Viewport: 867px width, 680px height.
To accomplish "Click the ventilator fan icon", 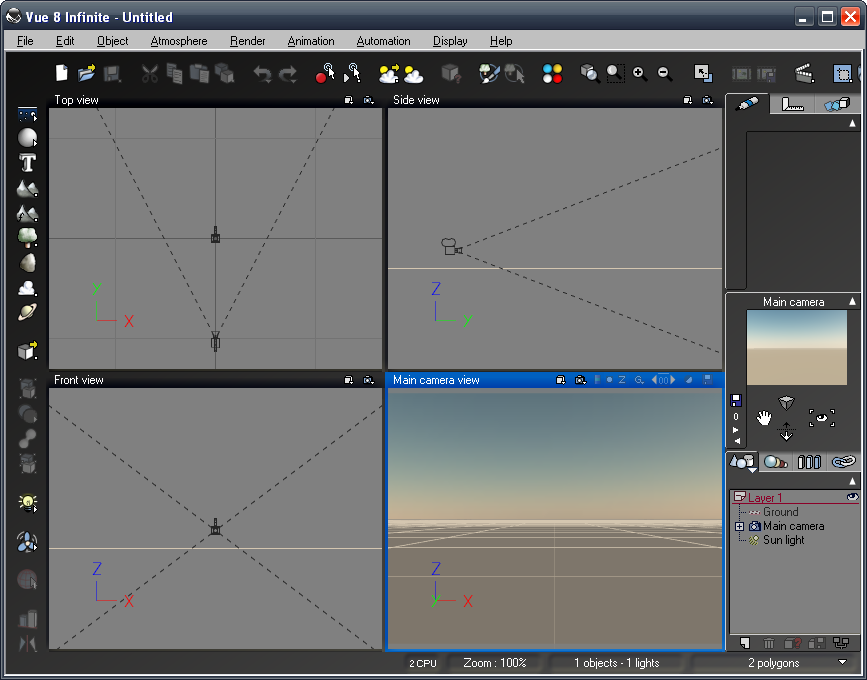I will pos(27,542).
